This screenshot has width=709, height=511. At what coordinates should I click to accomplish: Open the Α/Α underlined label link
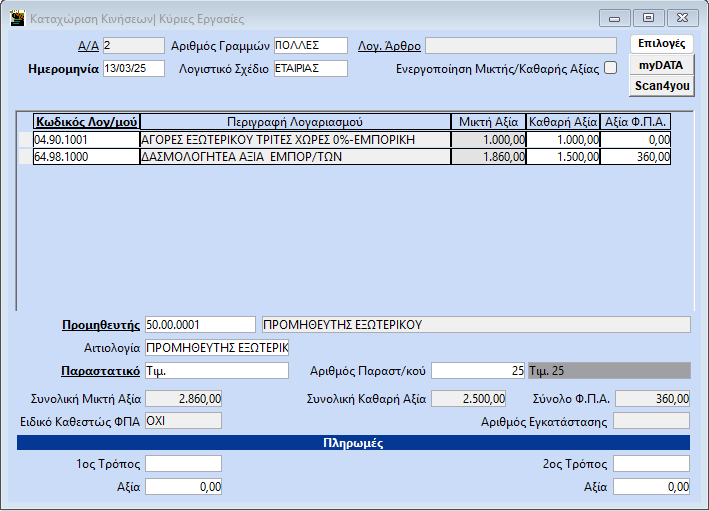pyautogui.click(x=88, y=46)
